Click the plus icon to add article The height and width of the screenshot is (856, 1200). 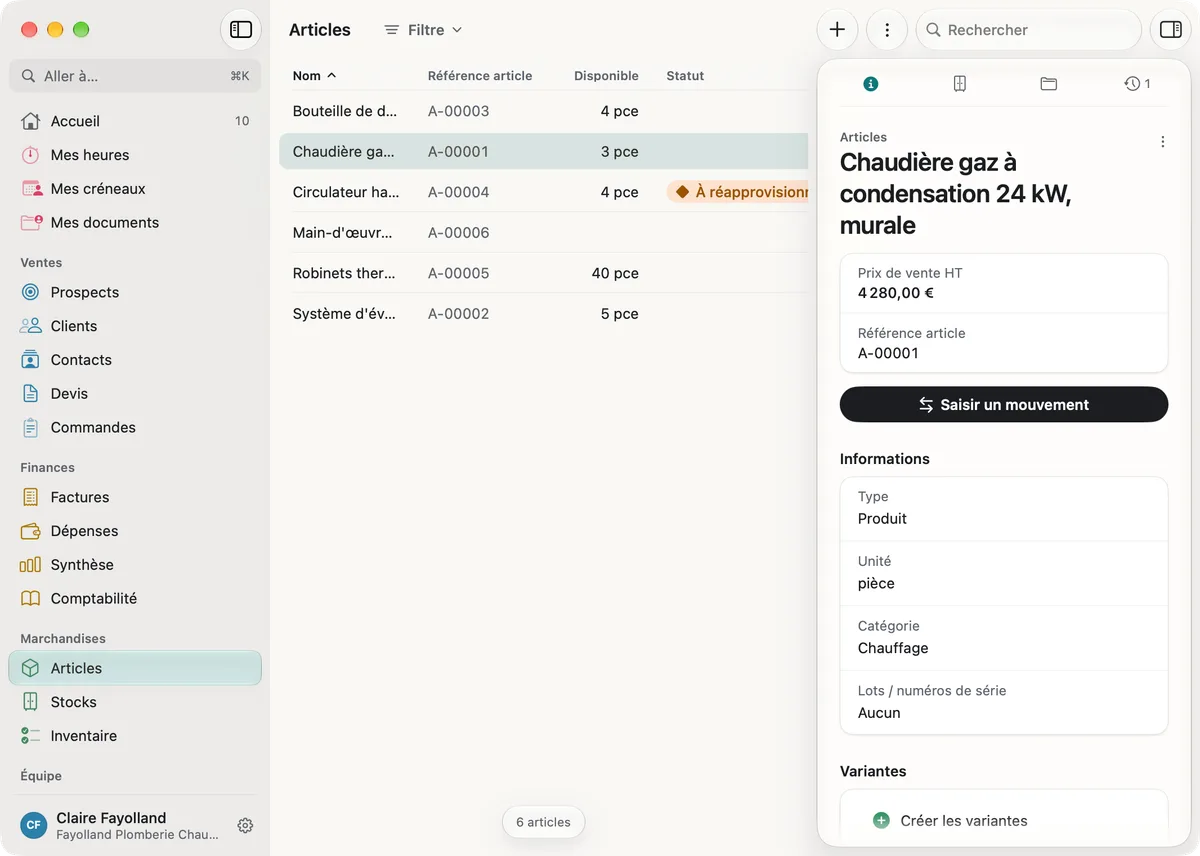[837, 30]
